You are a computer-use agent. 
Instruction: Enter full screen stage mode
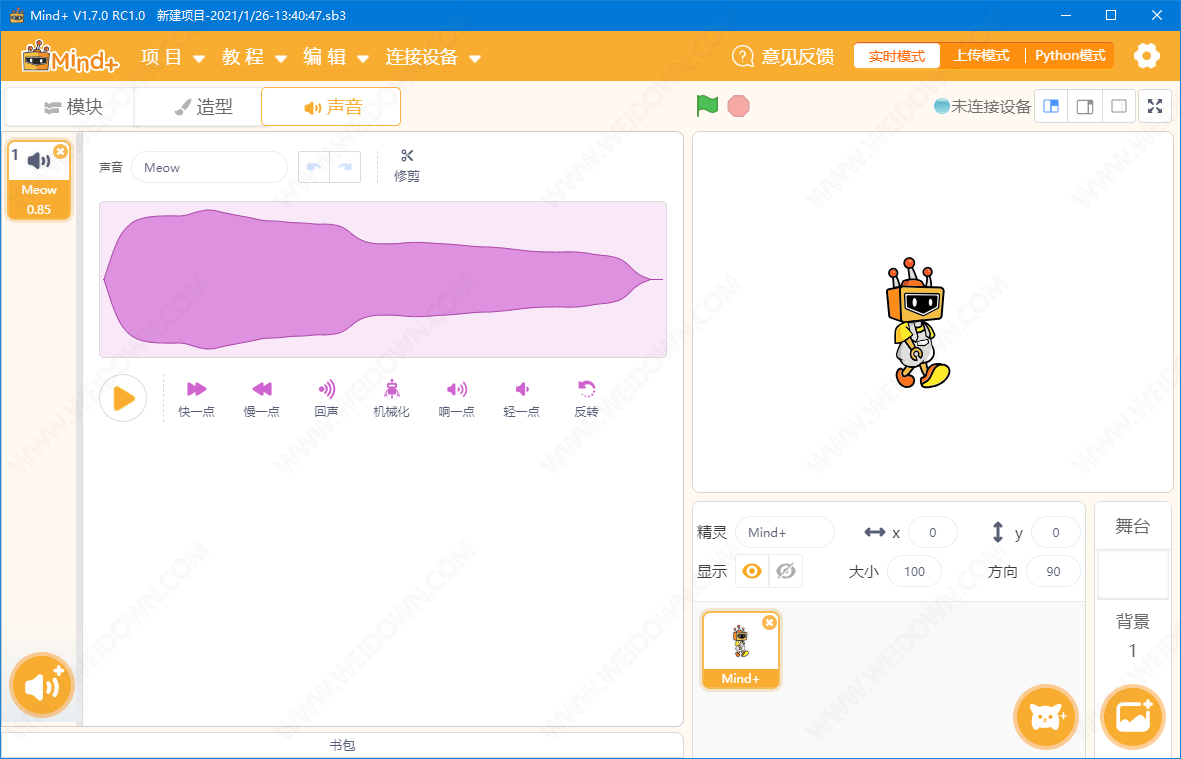tap(1155, 106)
